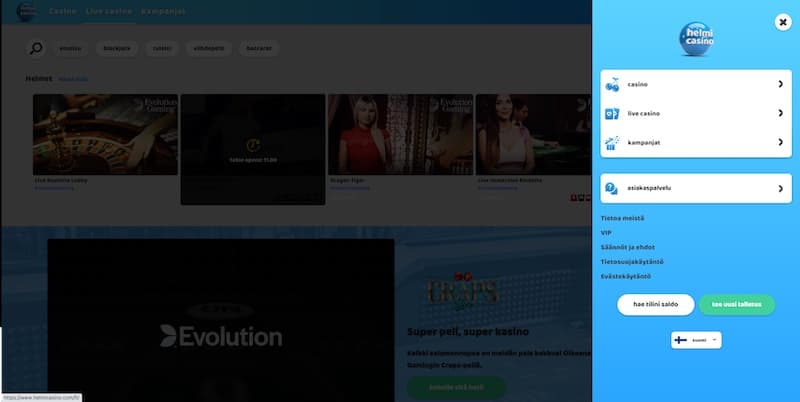Screen dimensions: 800x402
Task: Click the Evolution video panel
Action: point(221,320)
